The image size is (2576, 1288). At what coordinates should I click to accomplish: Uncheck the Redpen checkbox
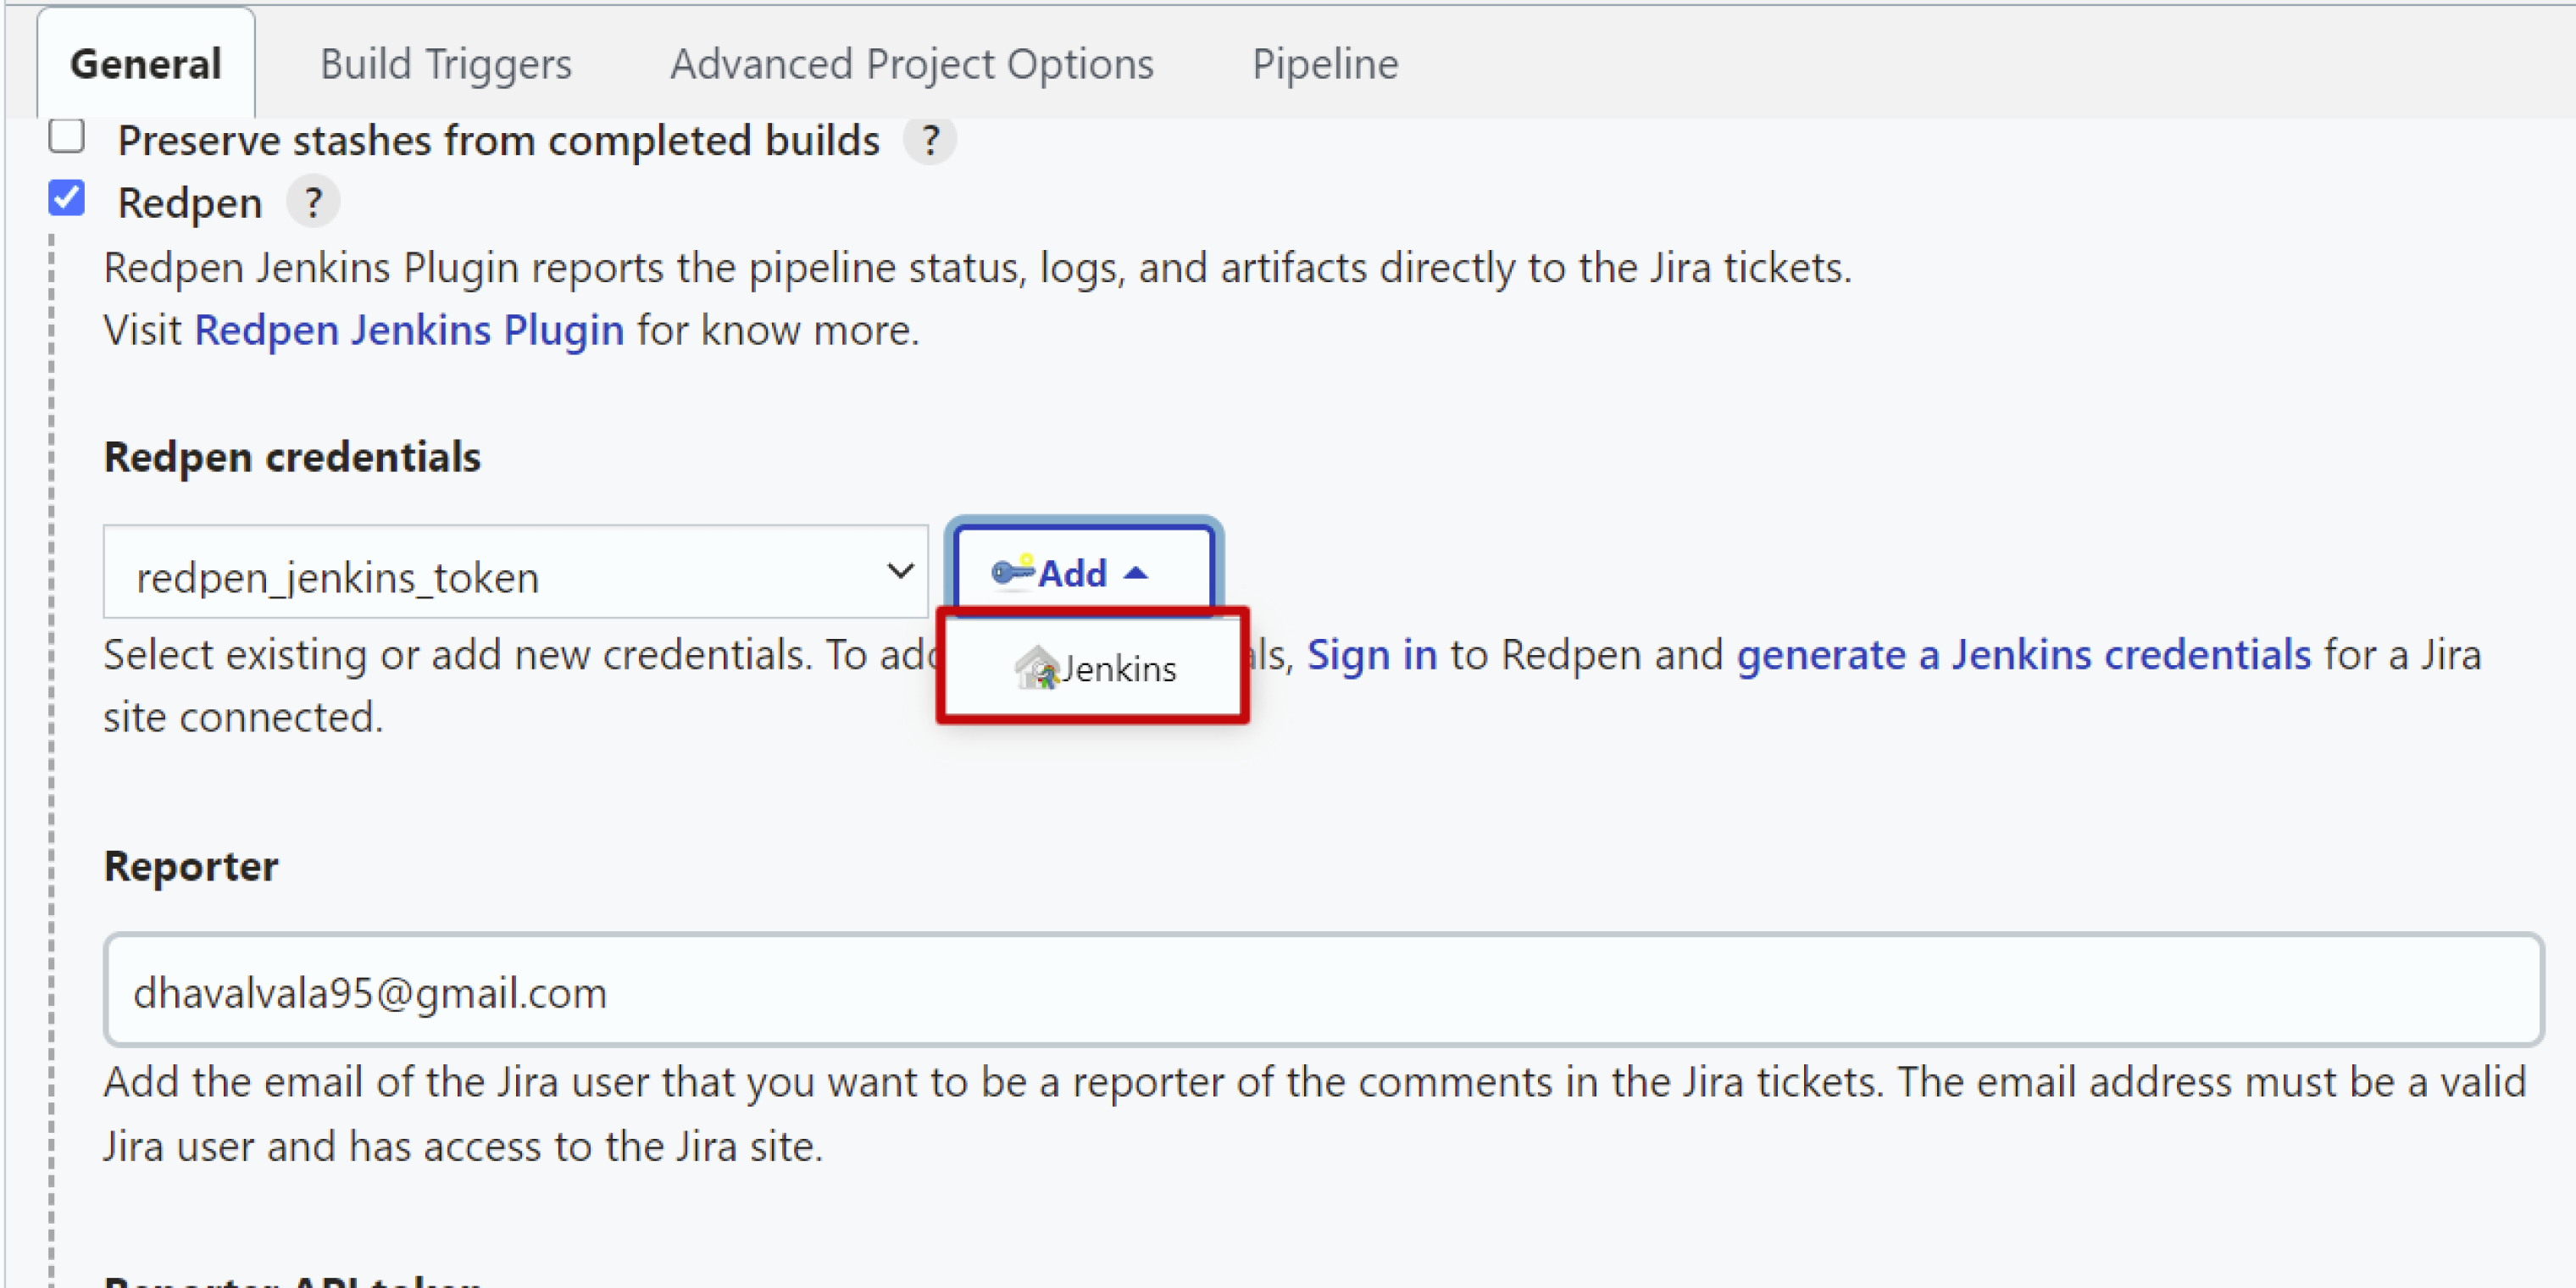(x=67, y=198)
